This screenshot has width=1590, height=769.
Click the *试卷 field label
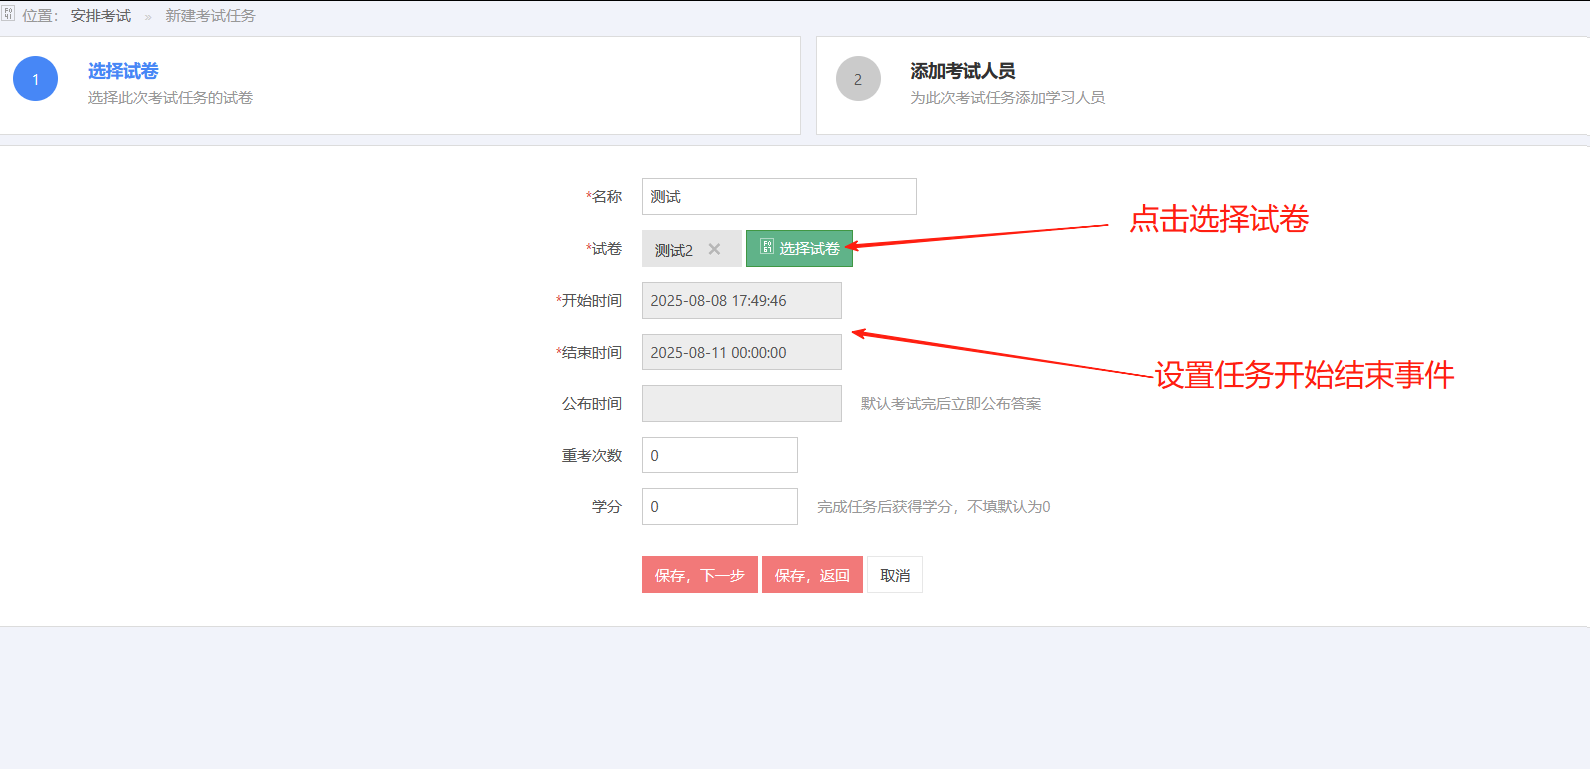(604, 249)
